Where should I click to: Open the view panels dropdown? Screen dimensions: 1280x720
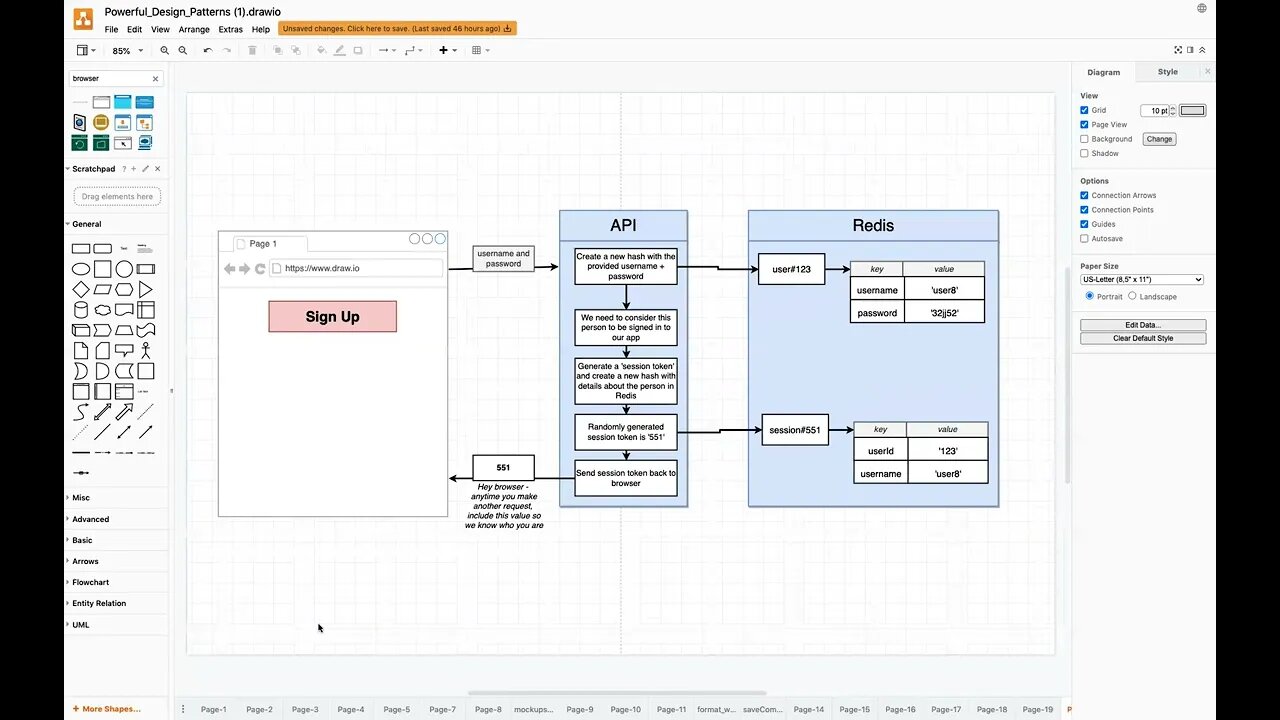[86, 50]
